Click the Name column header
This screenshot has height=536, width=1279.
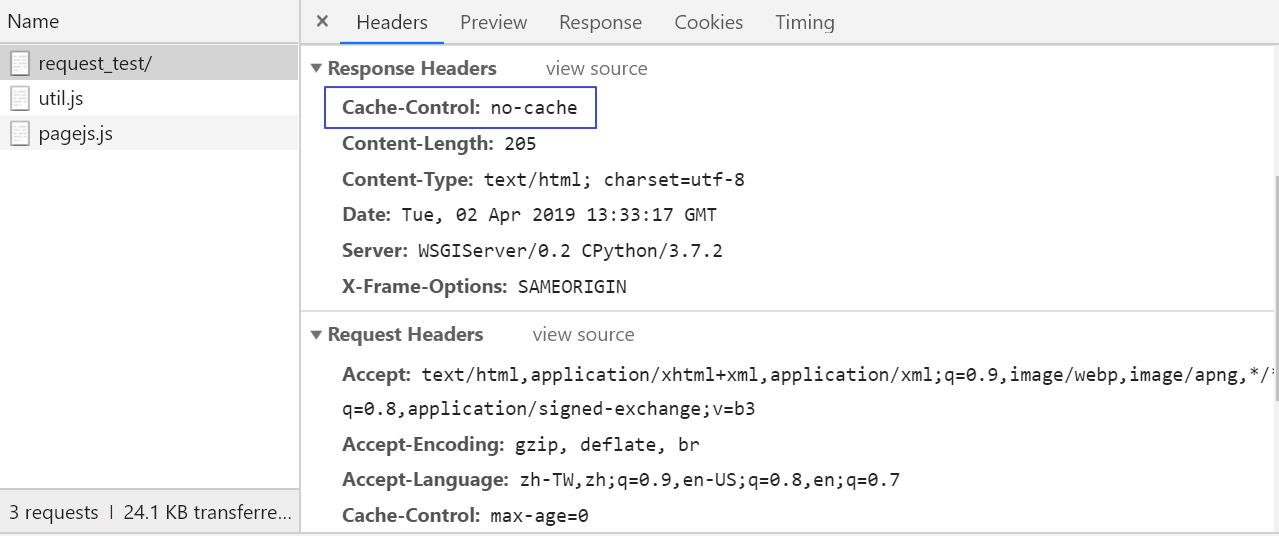point(33,21)
